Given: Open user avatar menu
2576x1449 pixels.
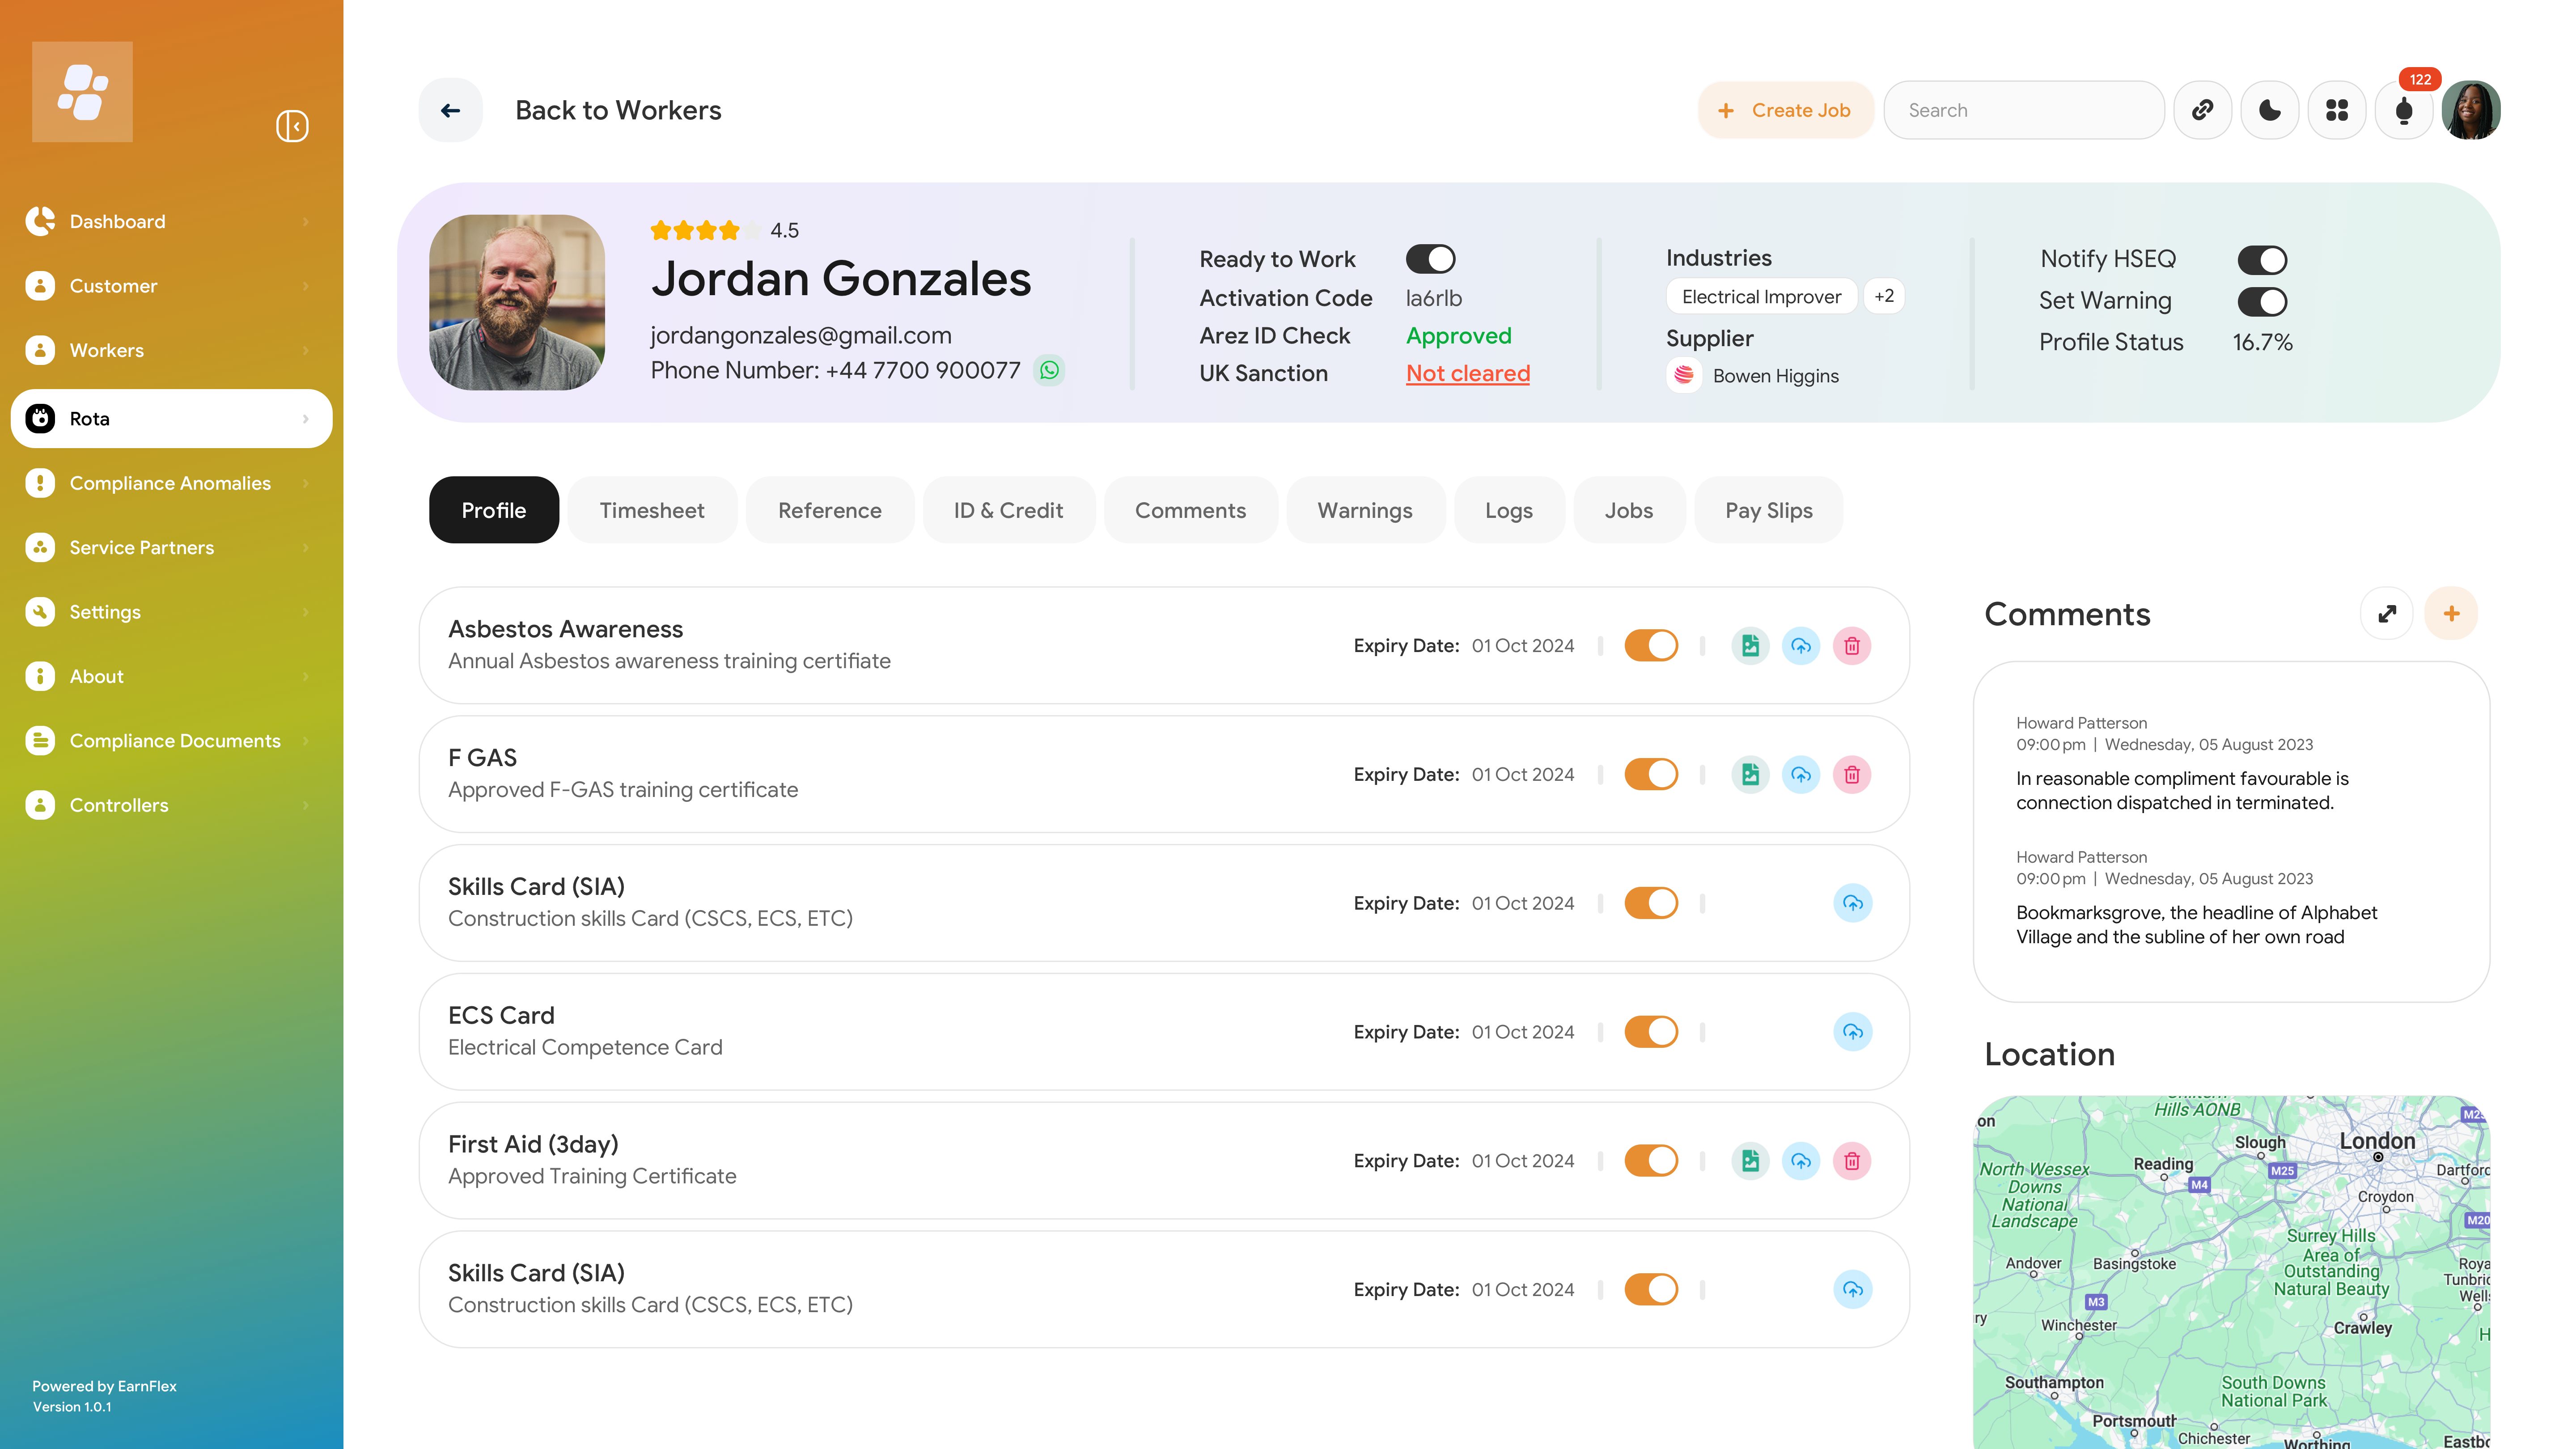Looking at the screenshot, I should [x=2471, y=110].
